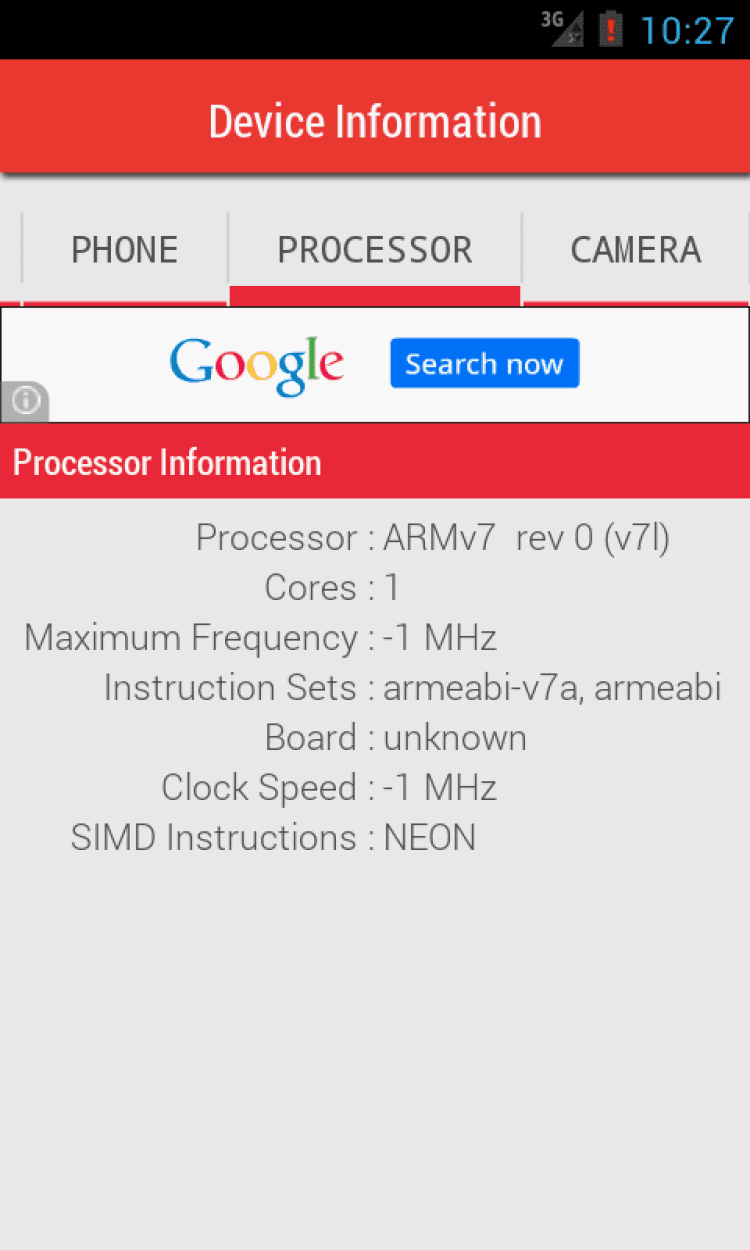Tap the ARMv7 rev 0 (v7l) value
The width and height of the screenshot is (750, 1250).
click(526, 538)
